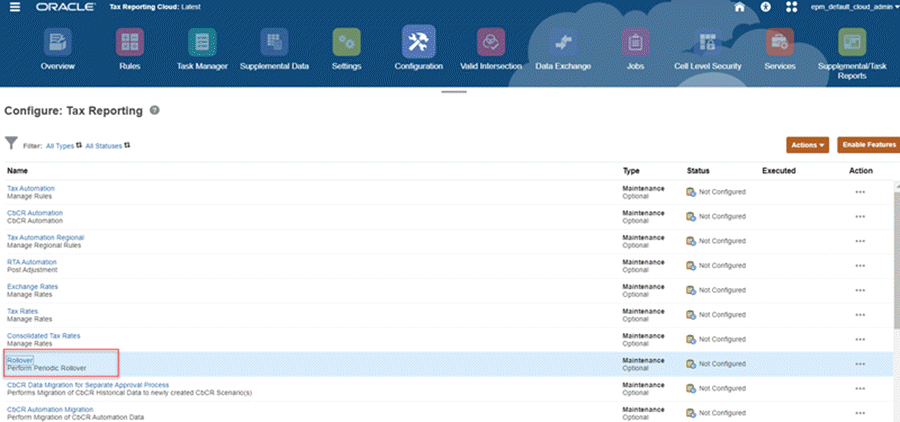This screenshot has height=422, width=900.
Task: Open the hamburger navigator menu
Action: tap(15, 7)
